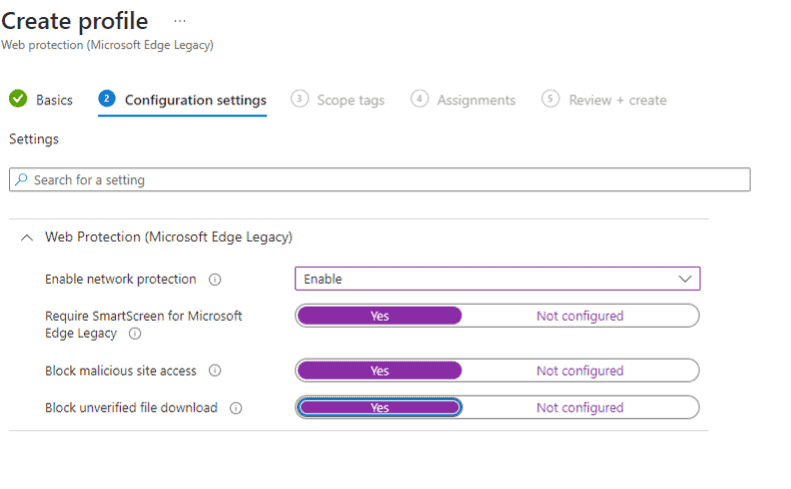The image size is (791, 489).
Task: Open the Scope tags tab
Action: click(351, 100)
